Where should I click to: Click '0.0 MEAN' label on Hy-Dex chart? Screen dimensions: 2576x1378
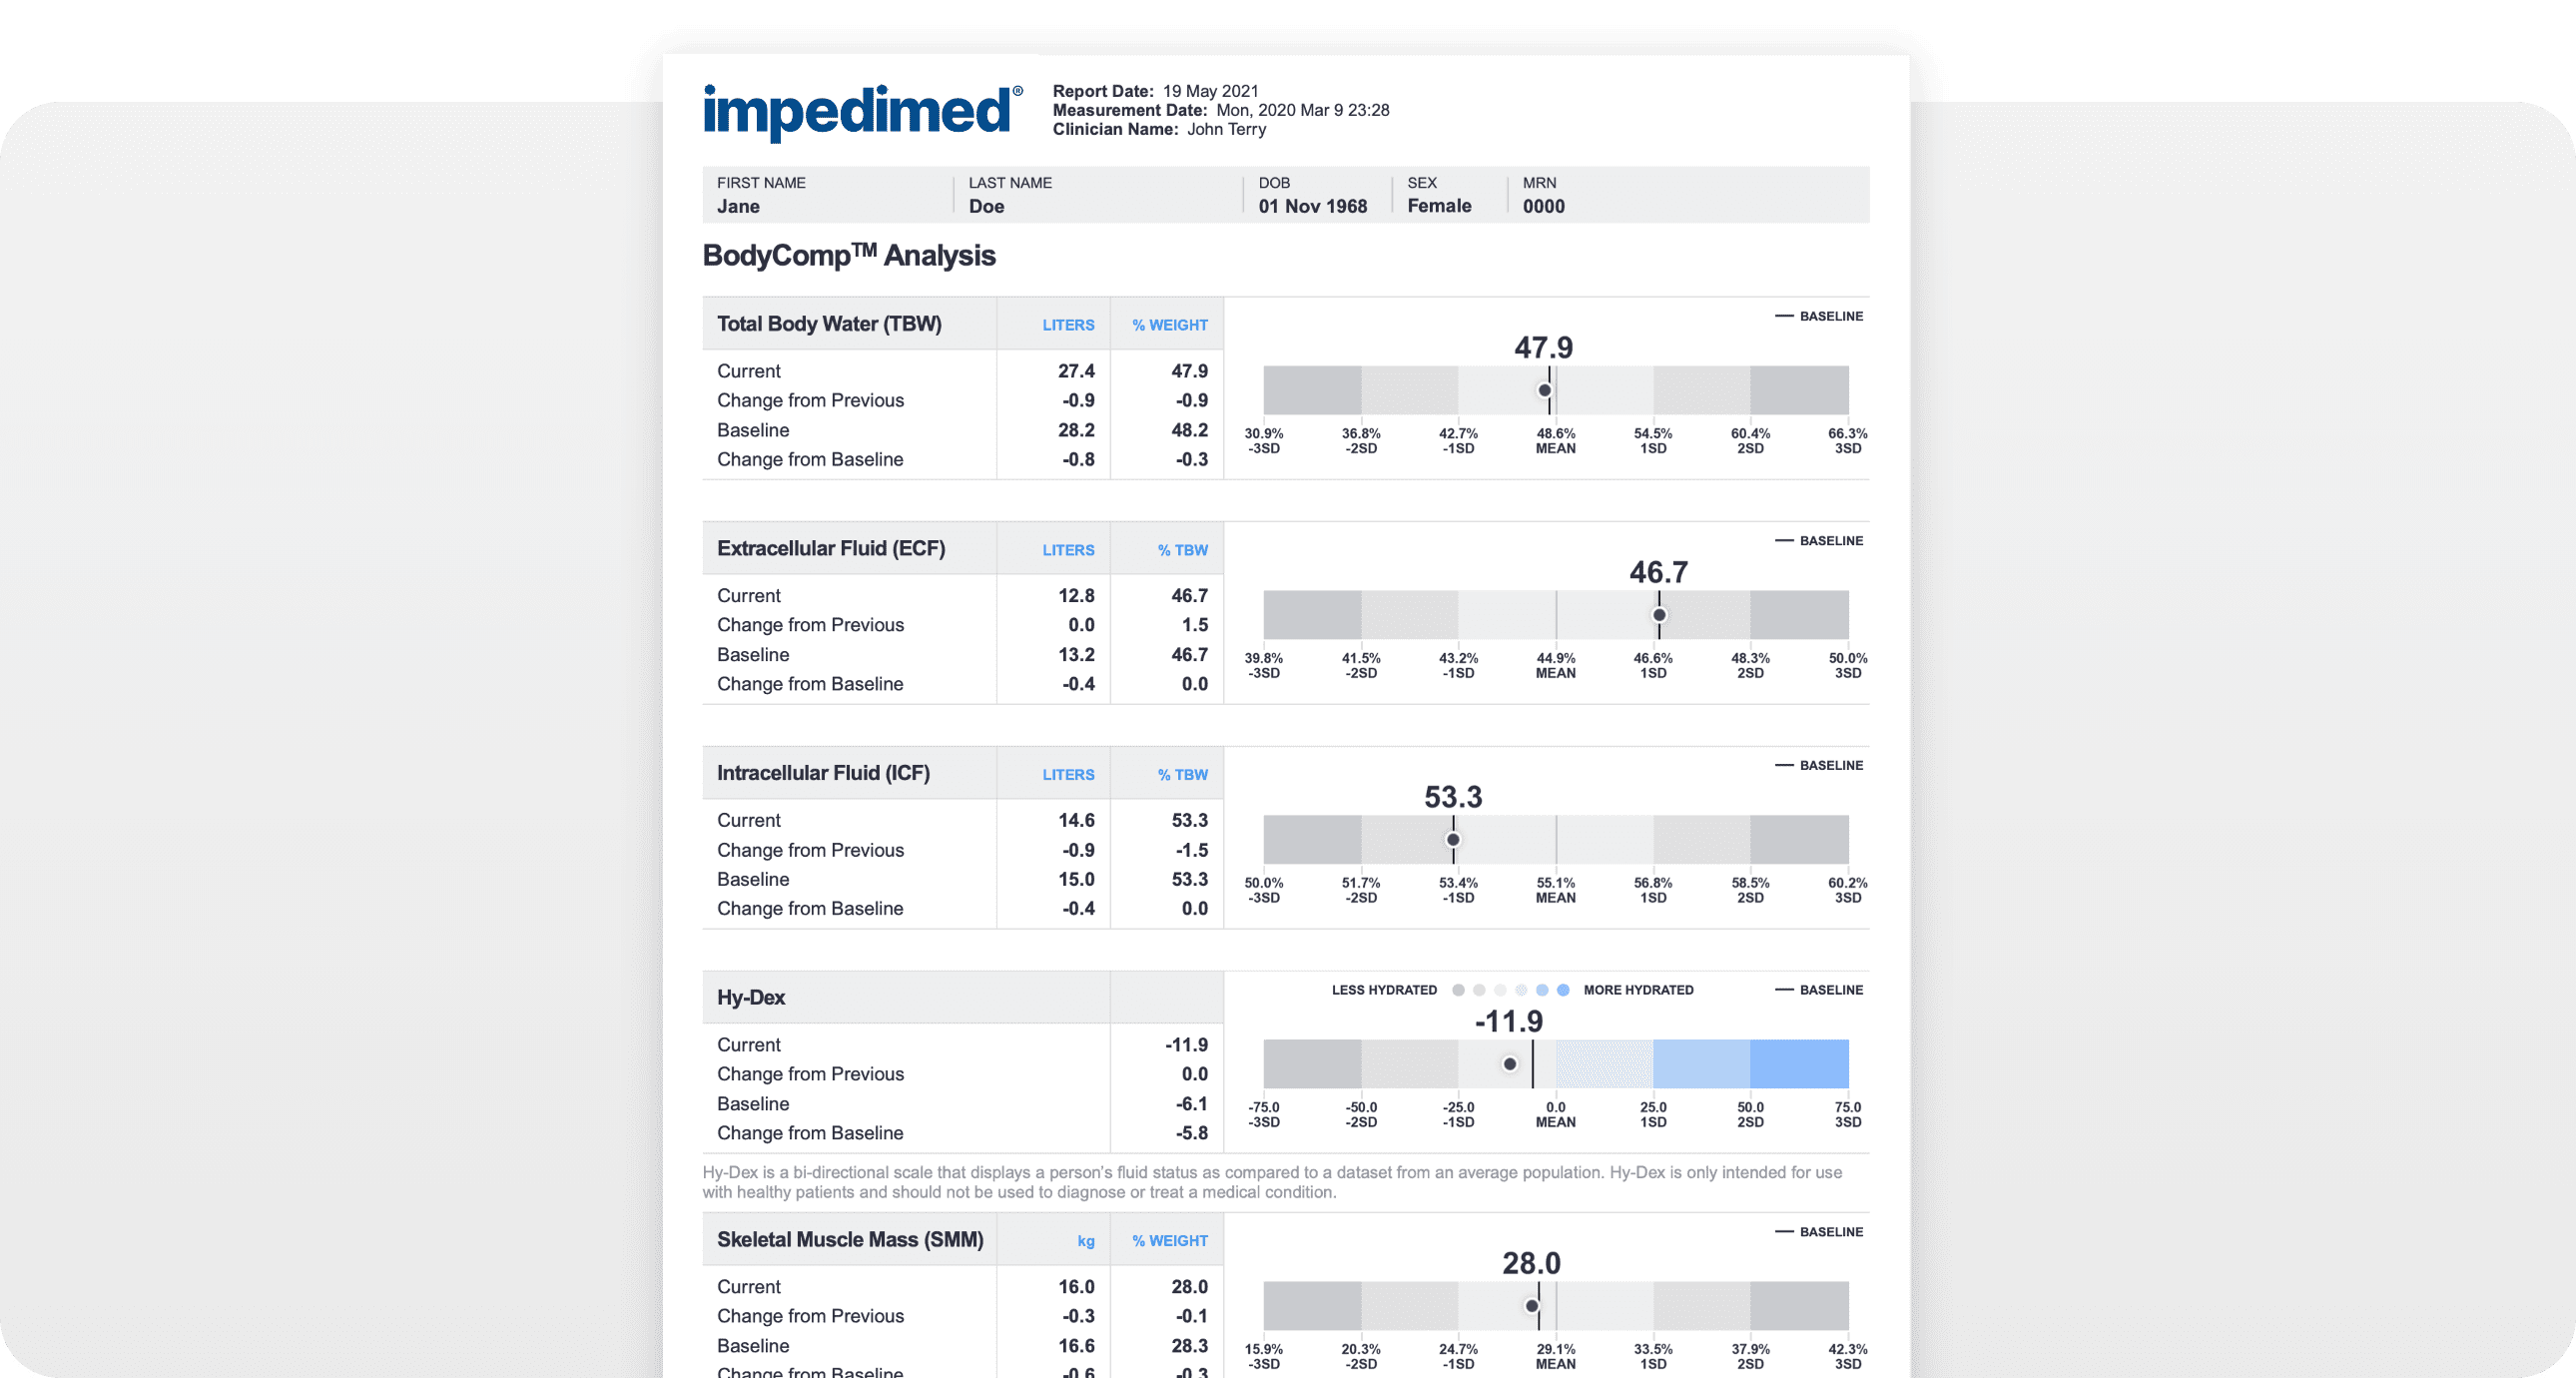1555,1115
